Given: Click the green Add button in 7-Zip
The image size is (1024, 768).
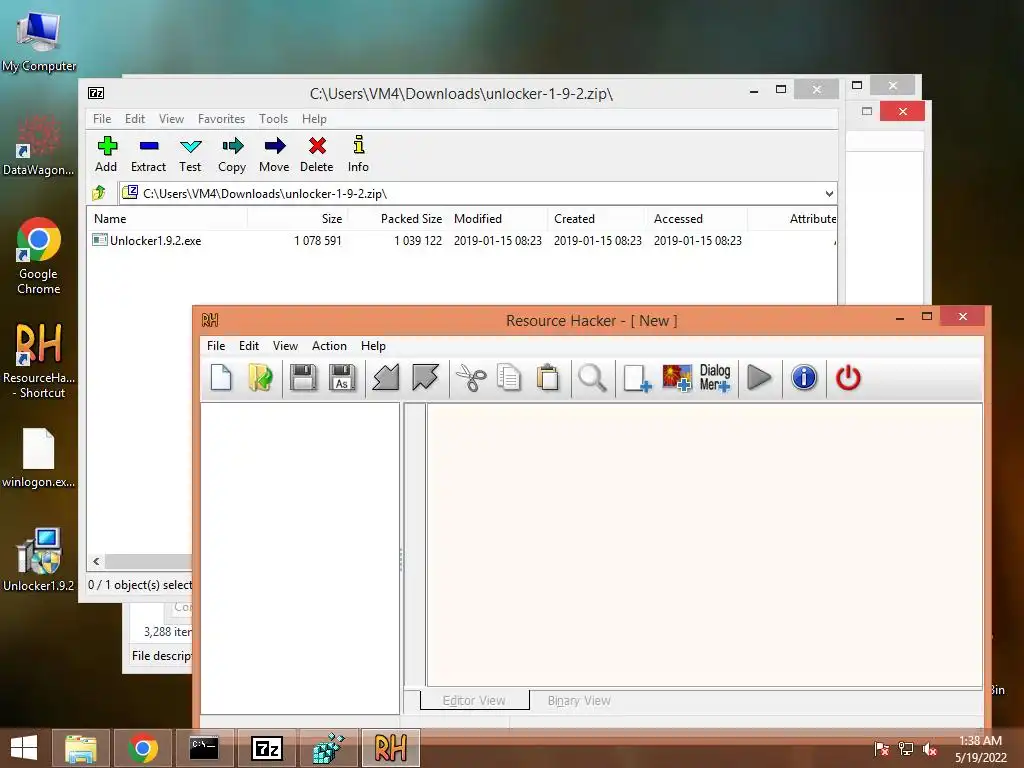Looking at the screenshot, I should point(106,154).
